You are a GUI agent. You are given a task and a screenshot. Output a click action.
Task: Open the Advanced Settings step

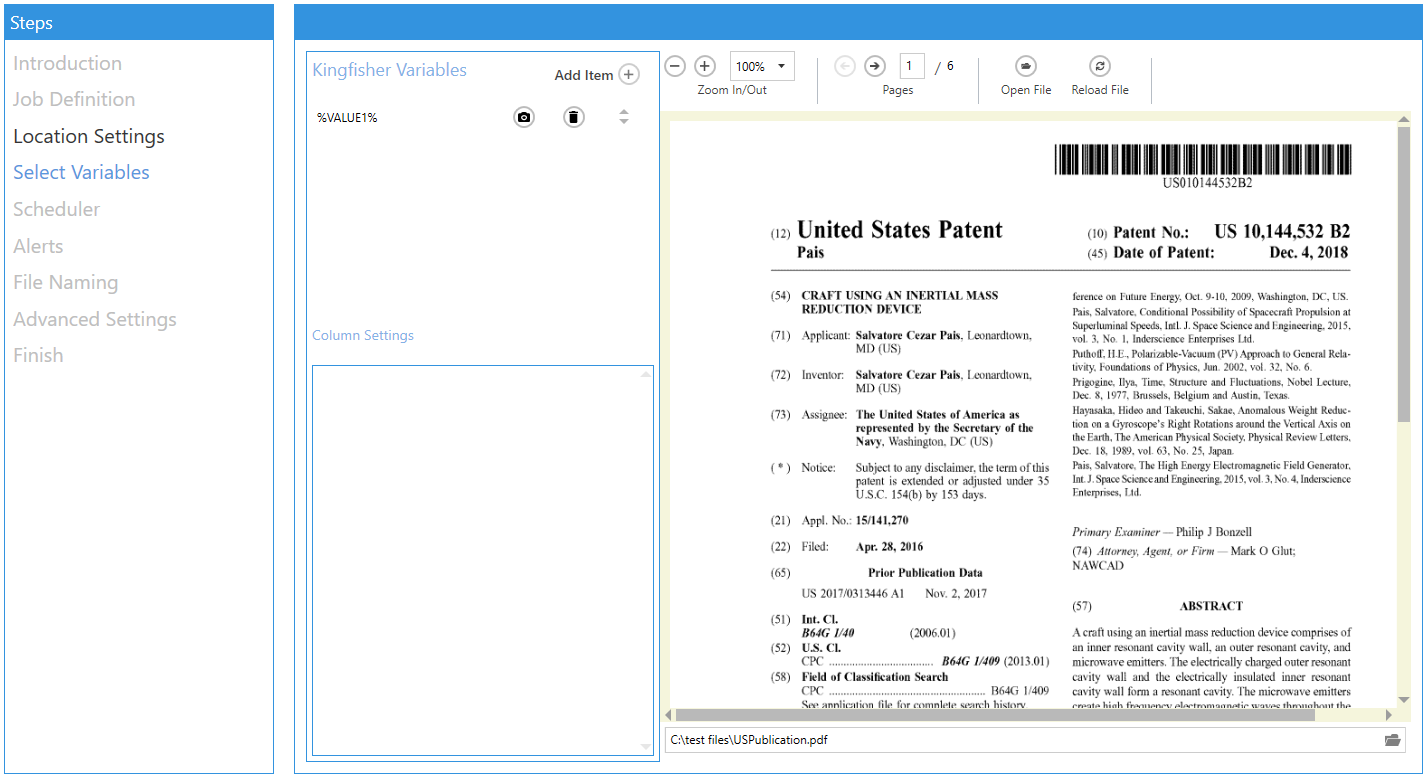94,318
